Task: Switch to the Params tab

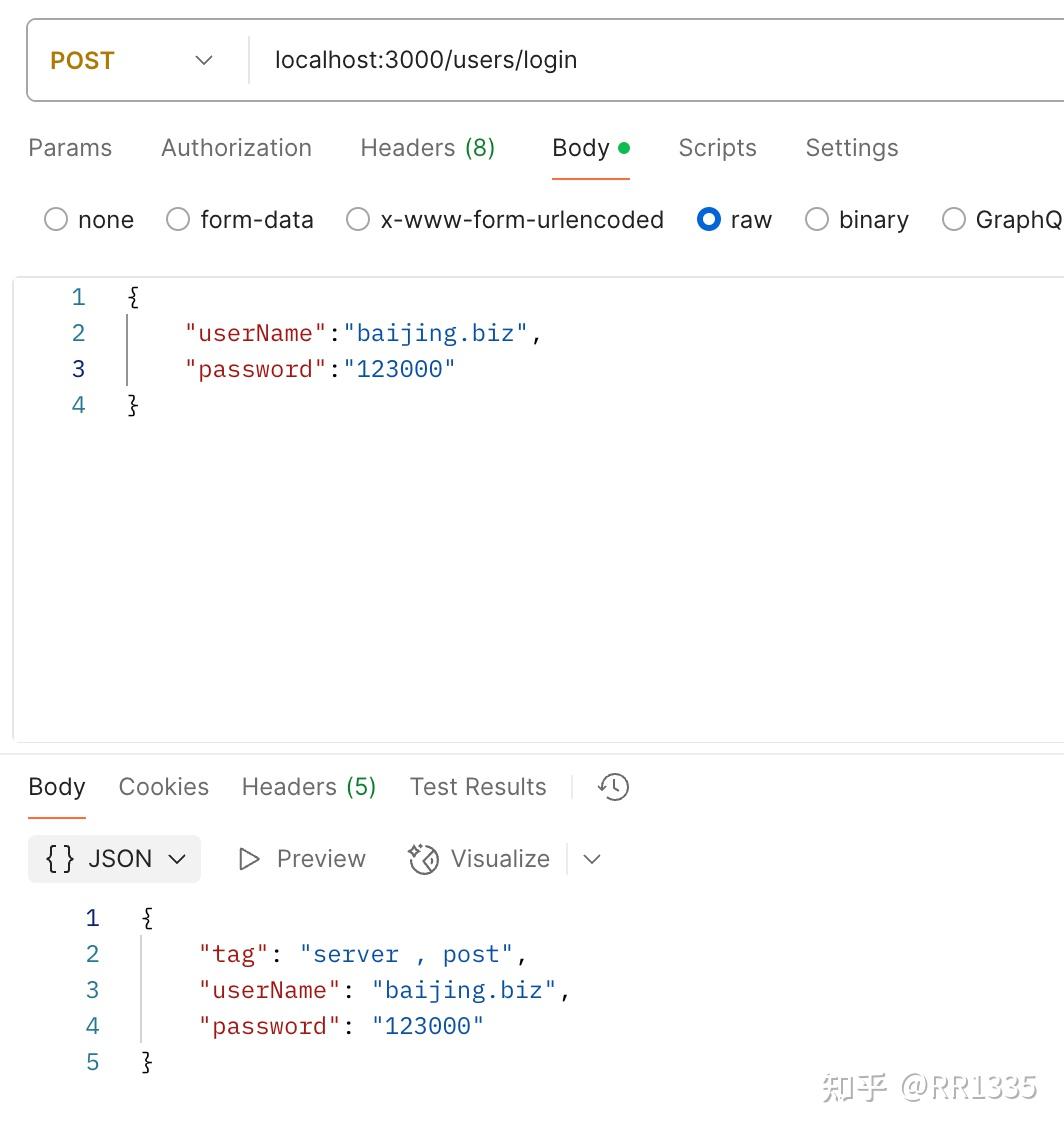Action: 70,148
